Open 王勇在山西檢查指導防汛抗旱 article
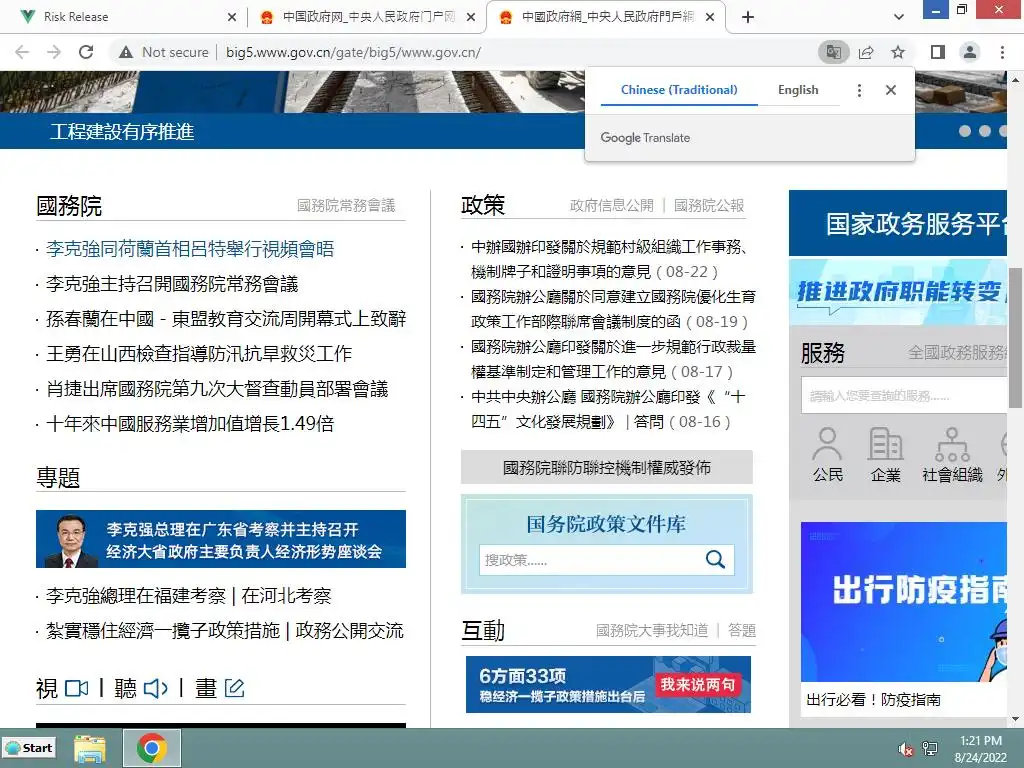This screenshot has width=1024, height=768. [199, 354]
